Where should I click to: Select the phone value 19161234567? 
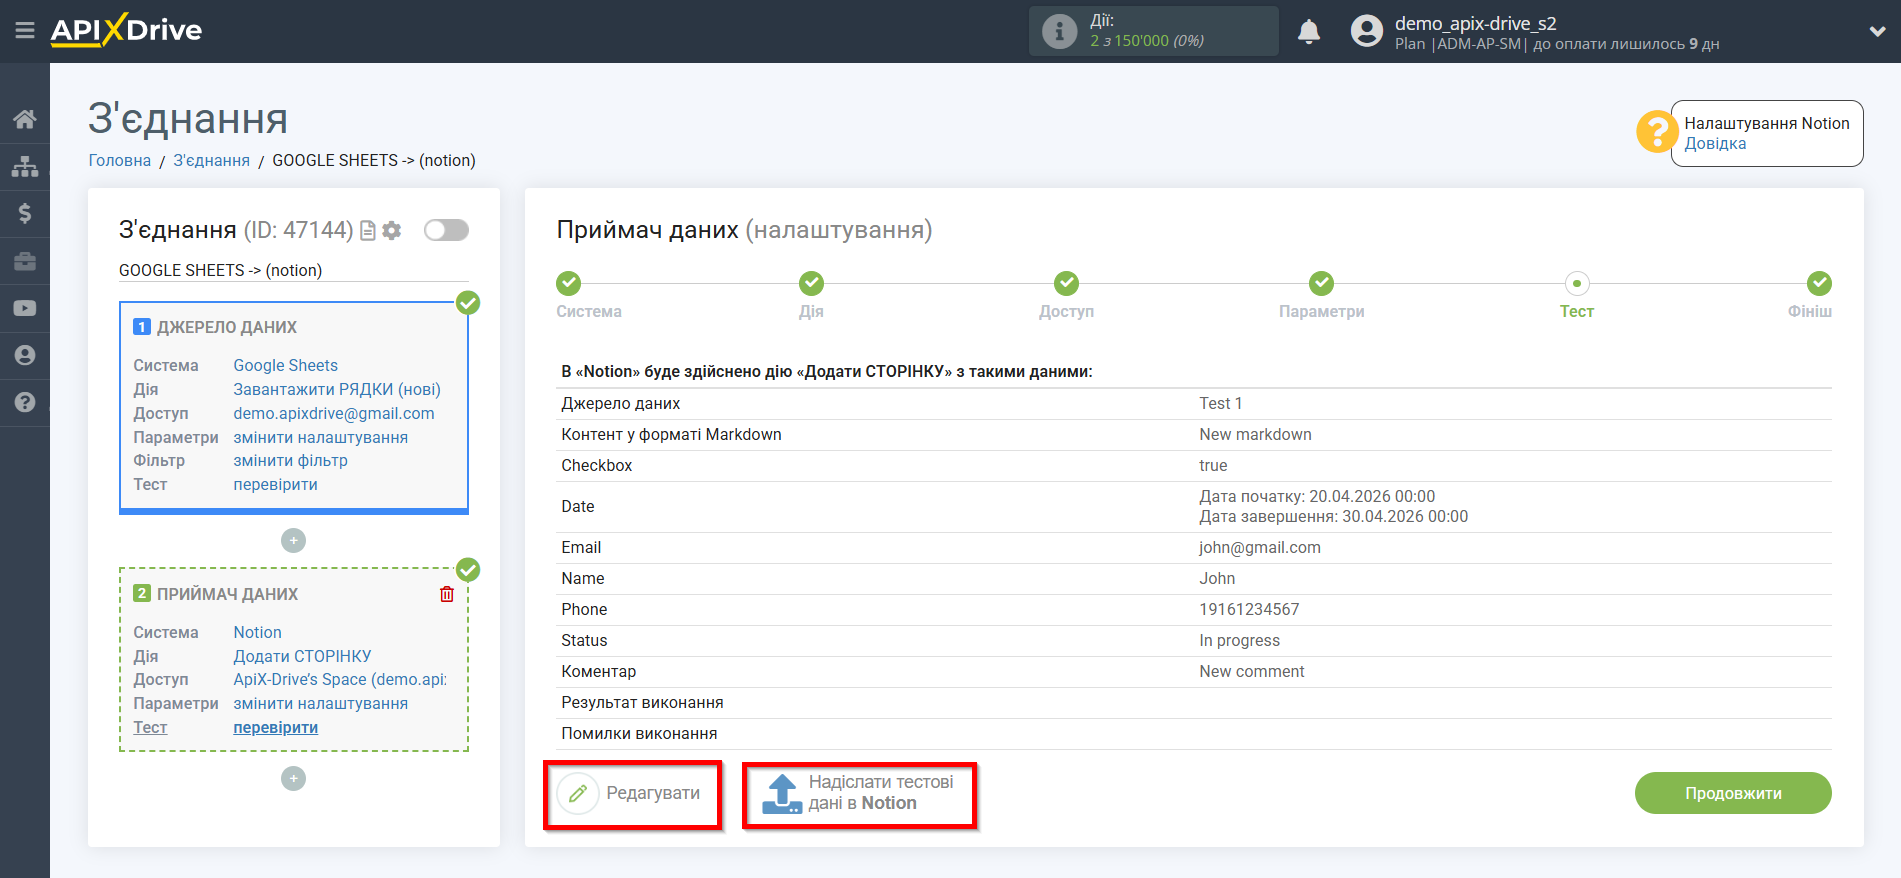point(1249,610)
